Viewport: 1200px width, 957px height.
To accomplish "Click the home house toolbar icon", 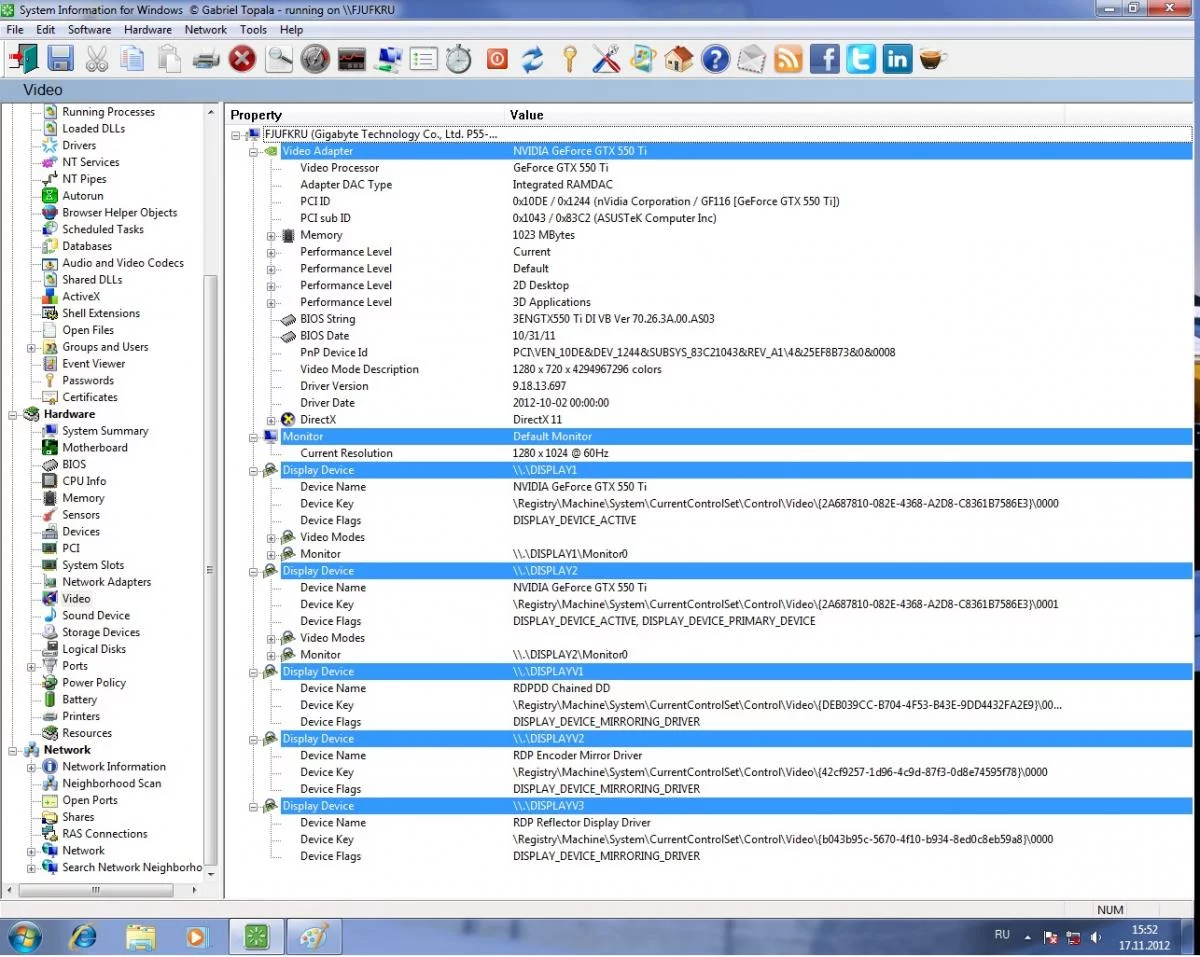I will coord(678,59).
